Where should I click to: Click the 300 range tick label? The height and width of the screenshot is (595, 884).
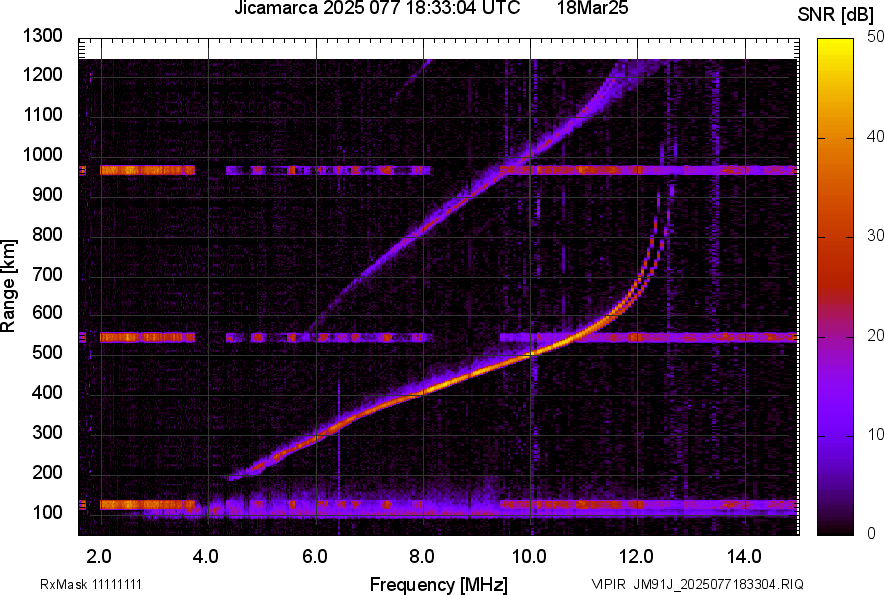[47, 433]
